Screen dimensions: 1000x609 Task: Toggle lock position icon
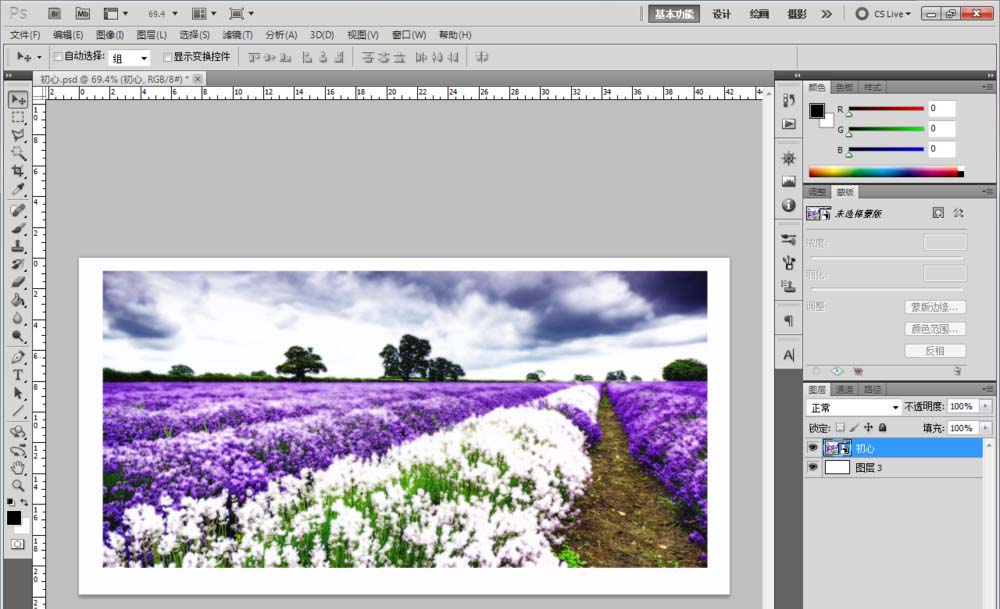[x=868, y=427]
